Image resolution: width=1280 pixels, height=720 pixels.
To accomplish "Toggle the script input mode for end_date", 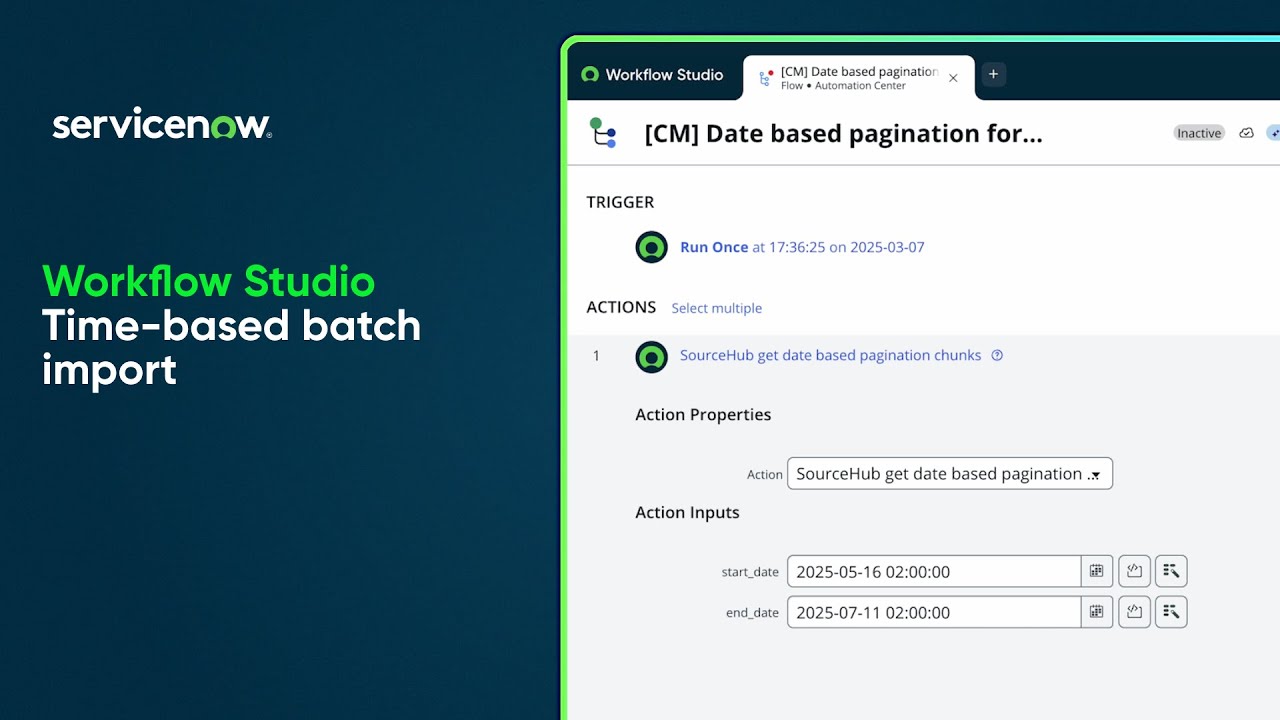I will coord(1134,612).
